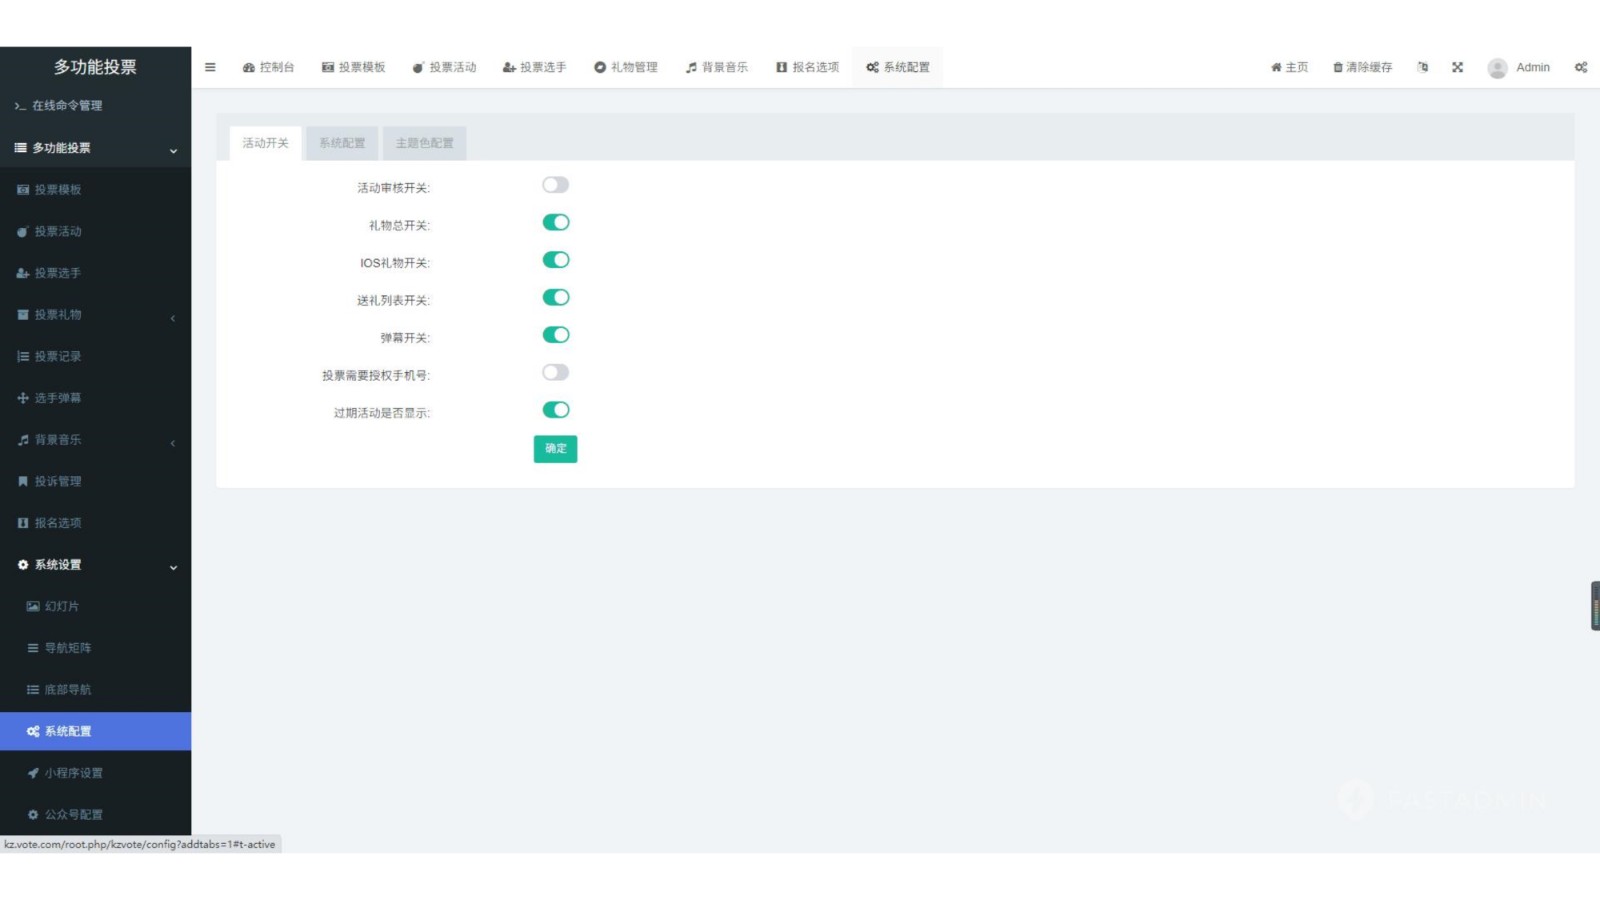Open the Admin user avatar menu

pos(1518,67)
